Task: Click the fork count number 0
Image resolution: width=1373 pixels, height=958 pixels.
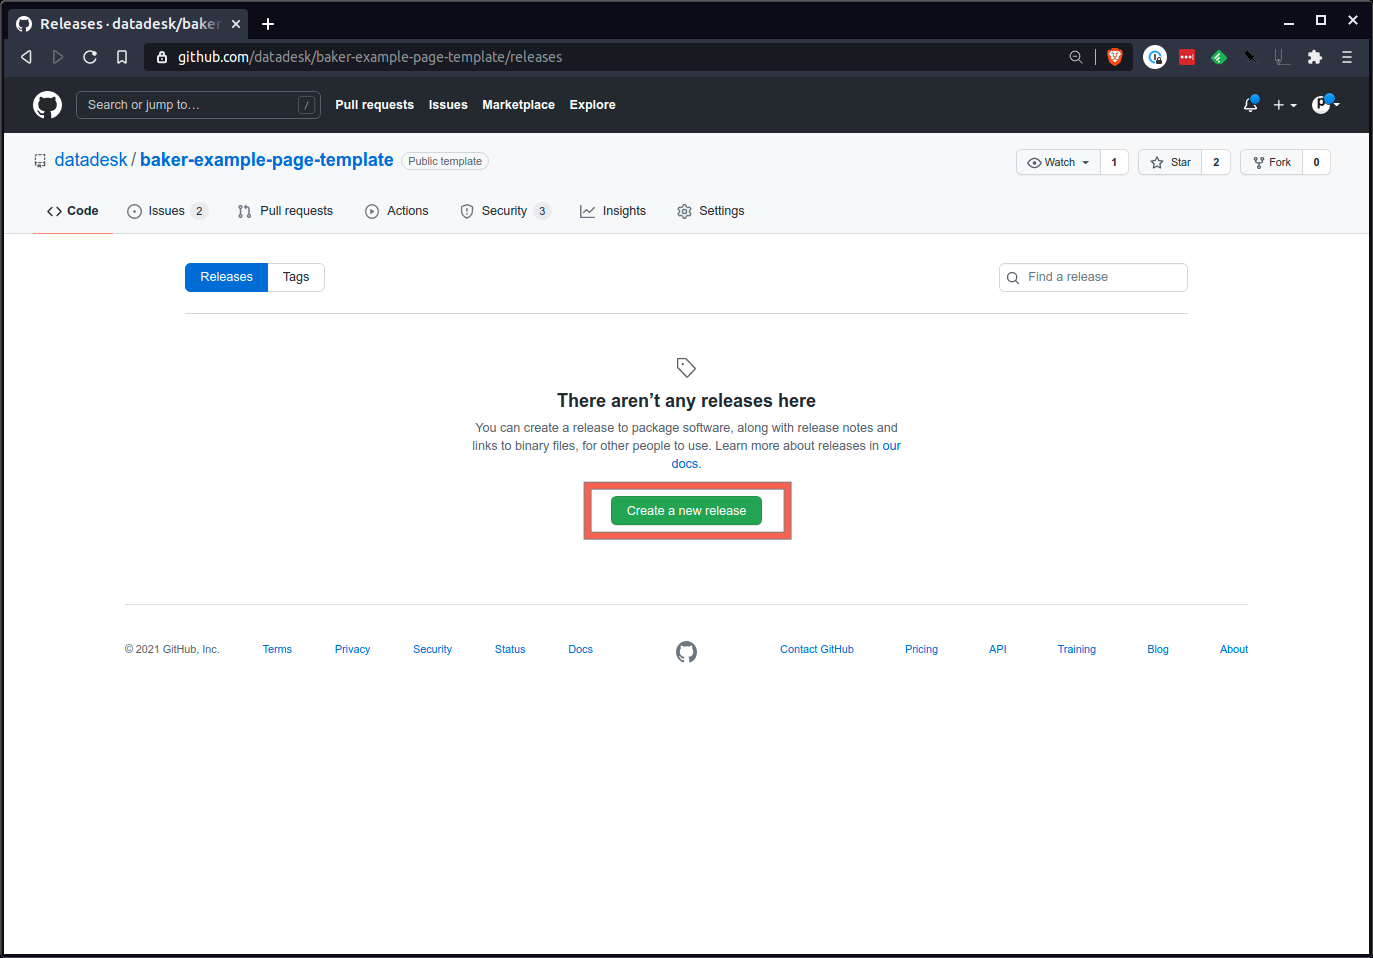Action: pyautogui.click(x=1316, y=162)
